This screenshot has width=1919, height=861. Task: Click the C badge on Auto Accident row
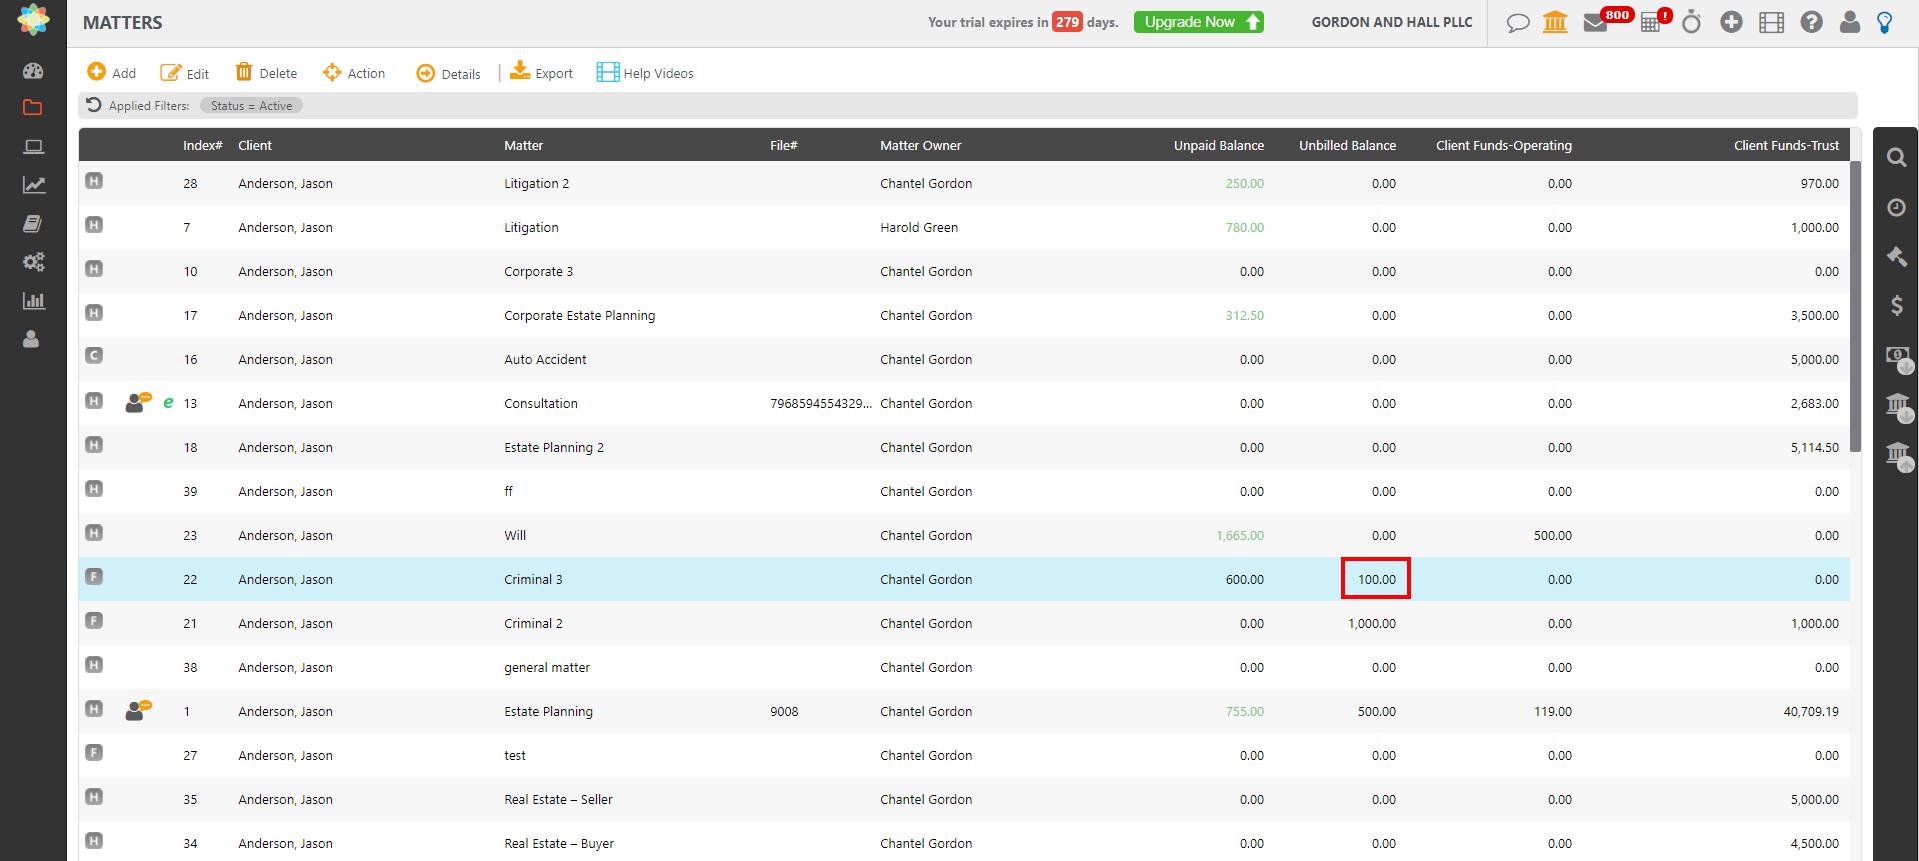[x=94, y=355]
